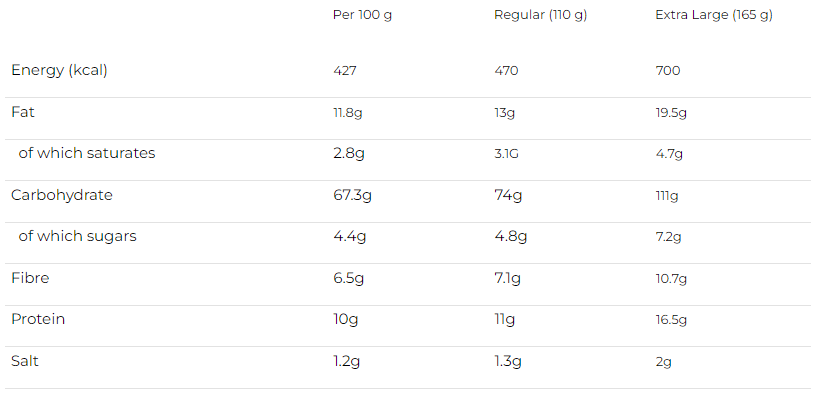Click the 'Extra Large (165 g)' header
The width and height of the screenshot is (817, 393).
[714, 16]
